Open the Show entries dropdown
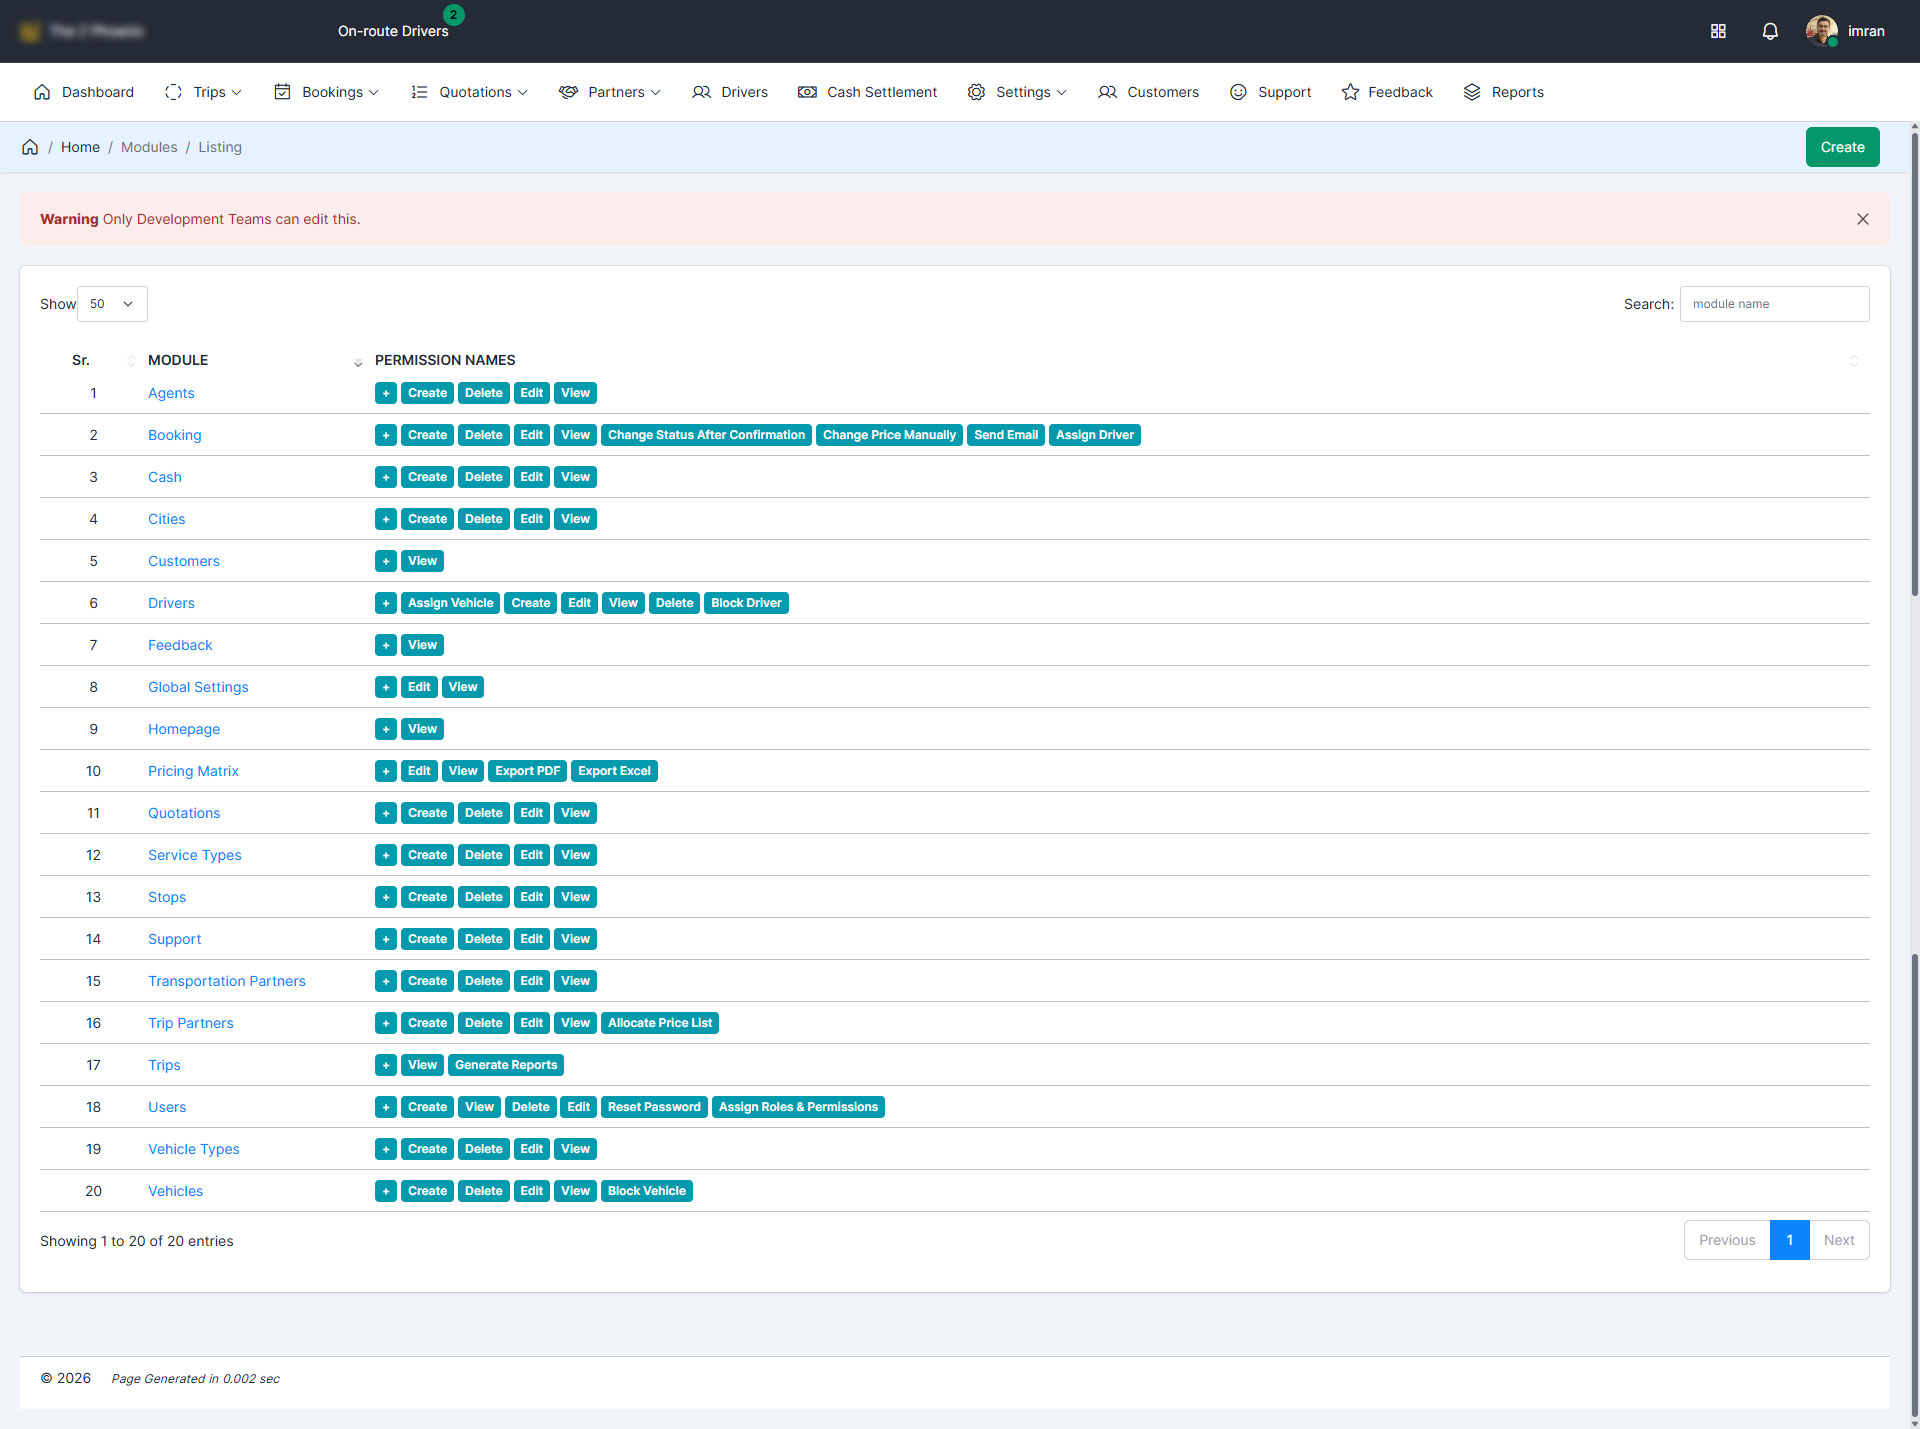This screenshot has width=1920, height=1429. [112, 304]
